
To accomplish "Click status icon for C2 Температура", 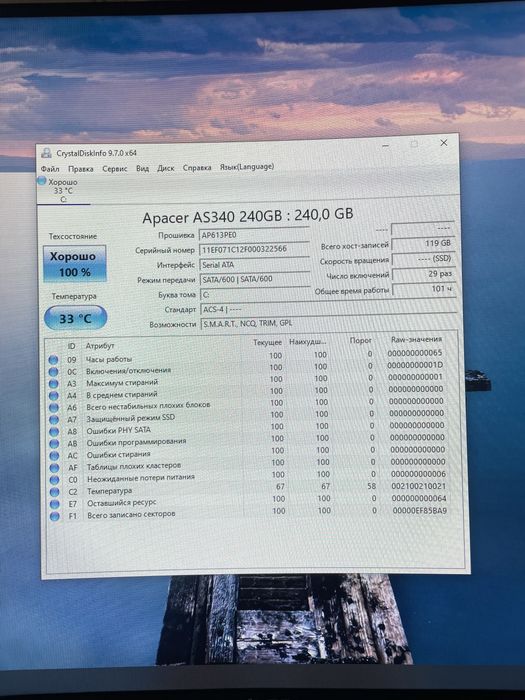I will [54, 492].
